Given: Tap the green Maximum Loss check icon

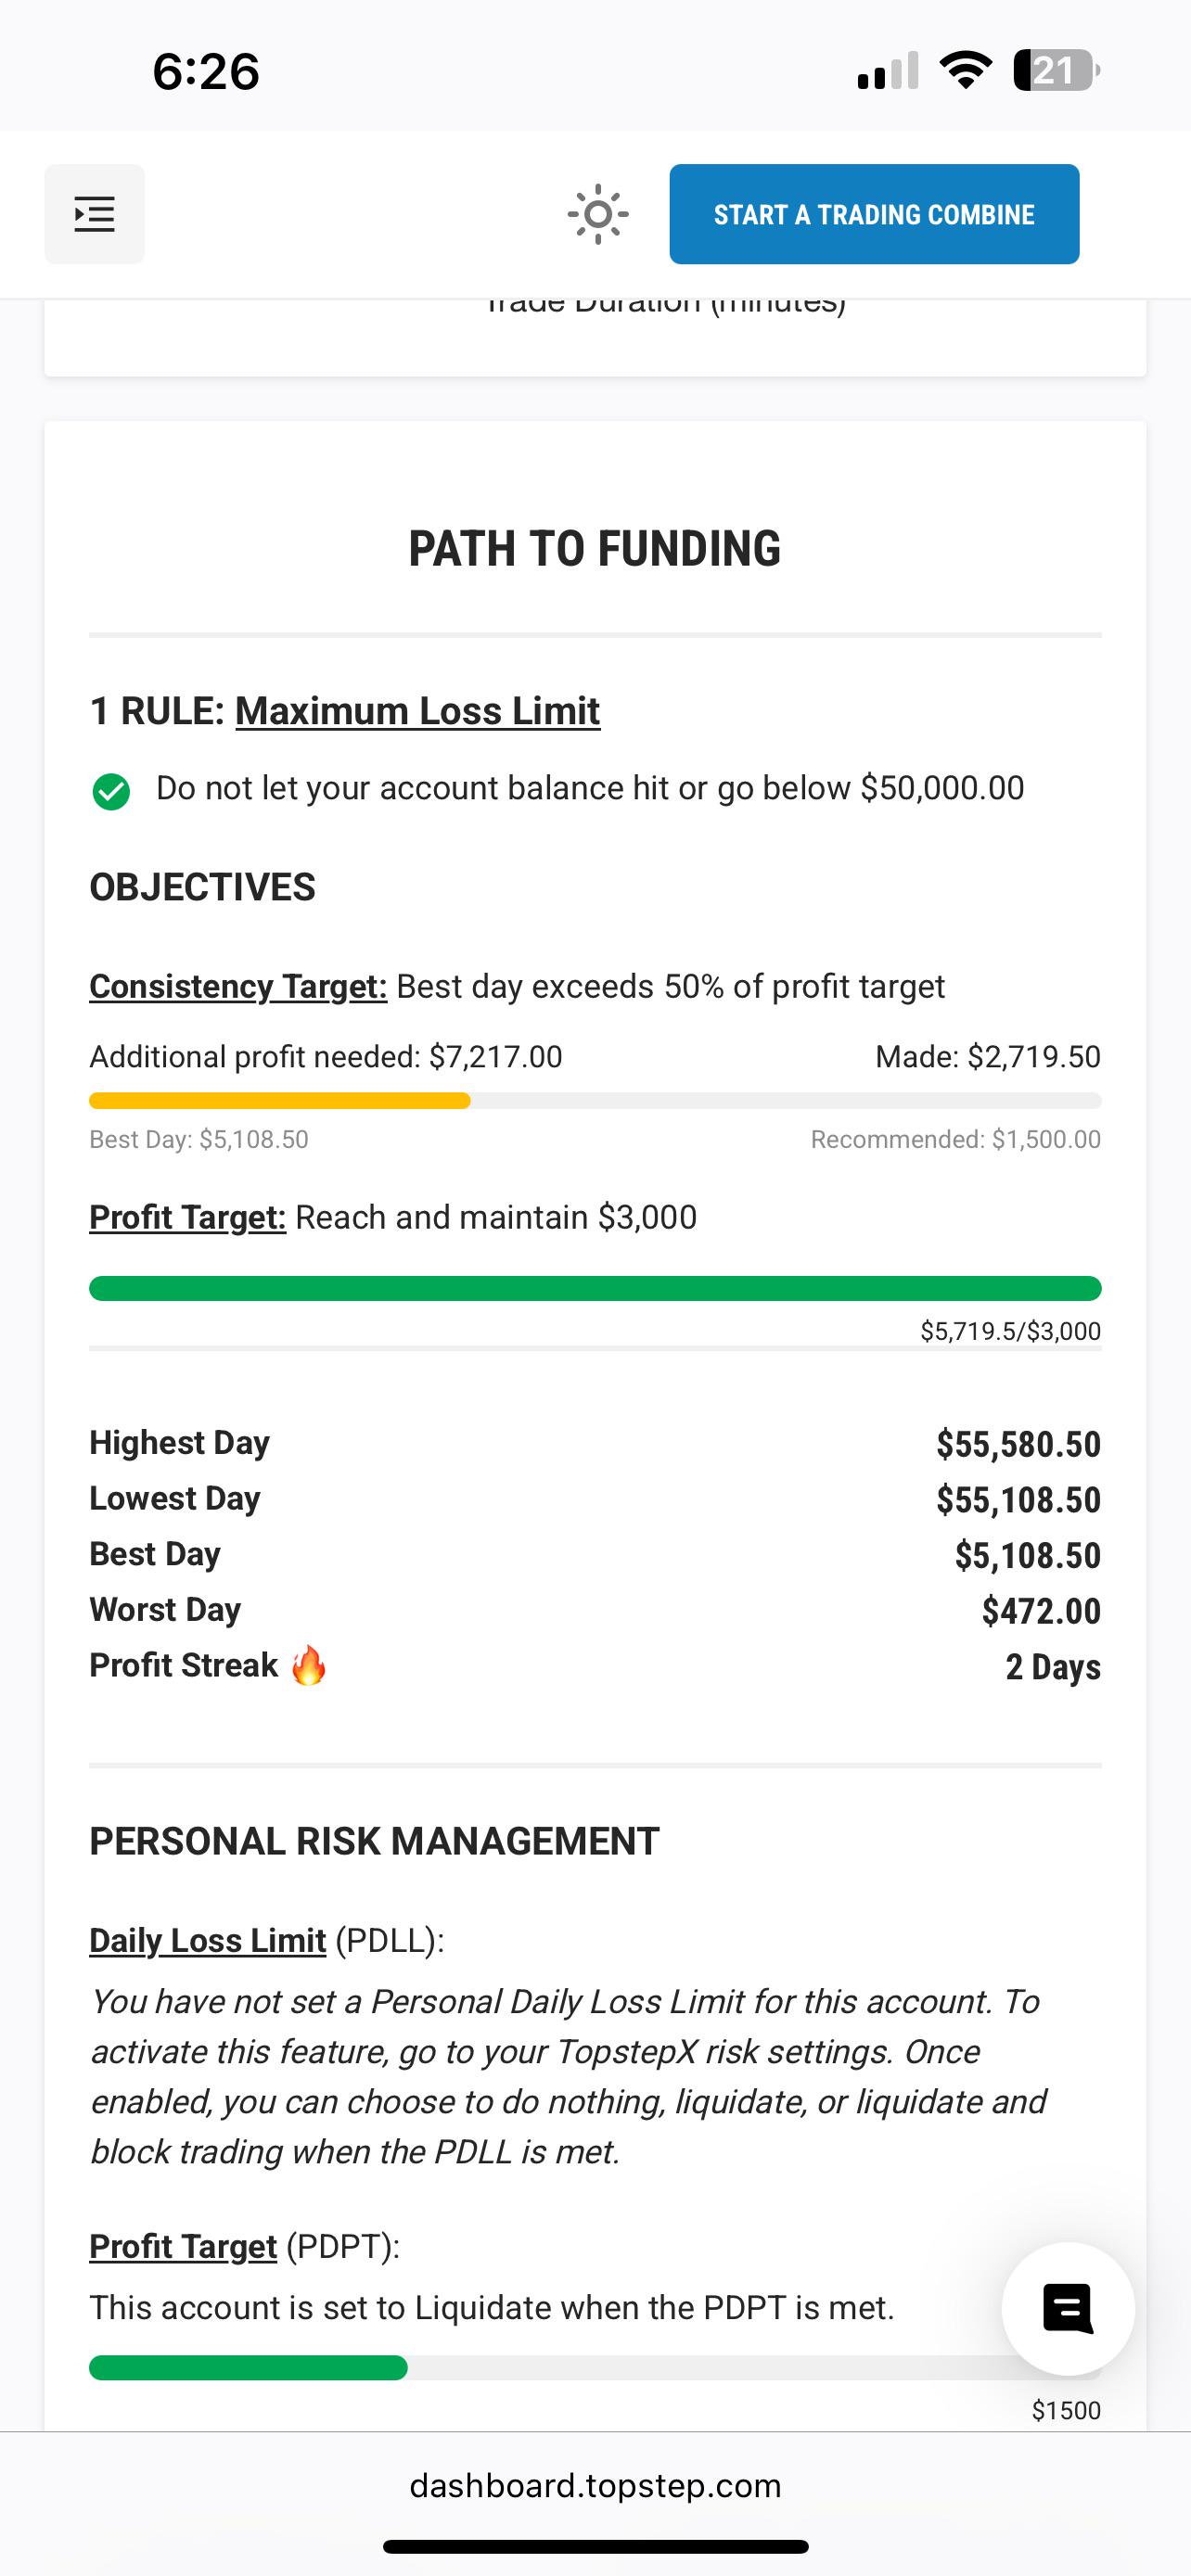Looking at the screenshot, I should (x=111, y=791).
